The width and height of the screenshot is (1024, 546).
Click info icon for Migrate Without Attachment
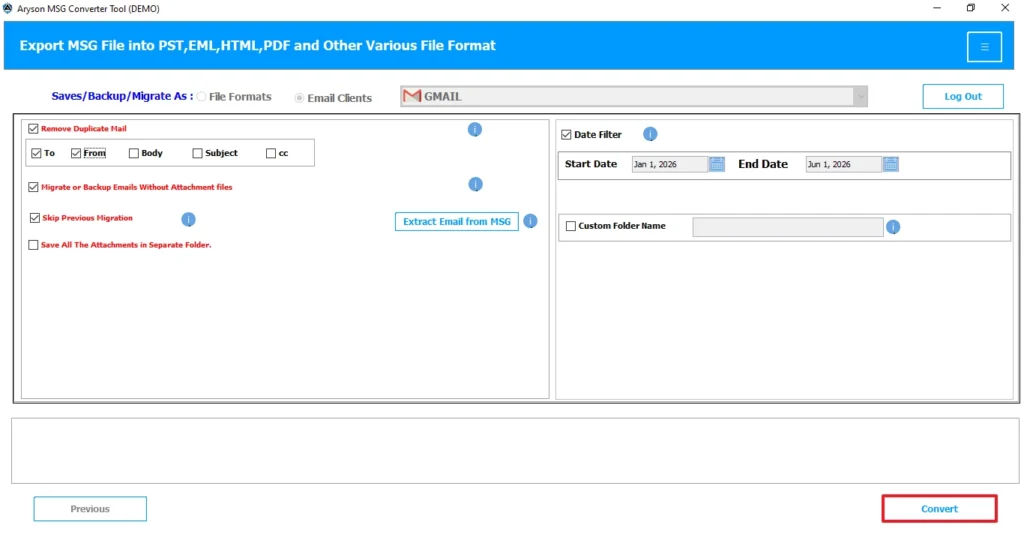tap(475, 184)
